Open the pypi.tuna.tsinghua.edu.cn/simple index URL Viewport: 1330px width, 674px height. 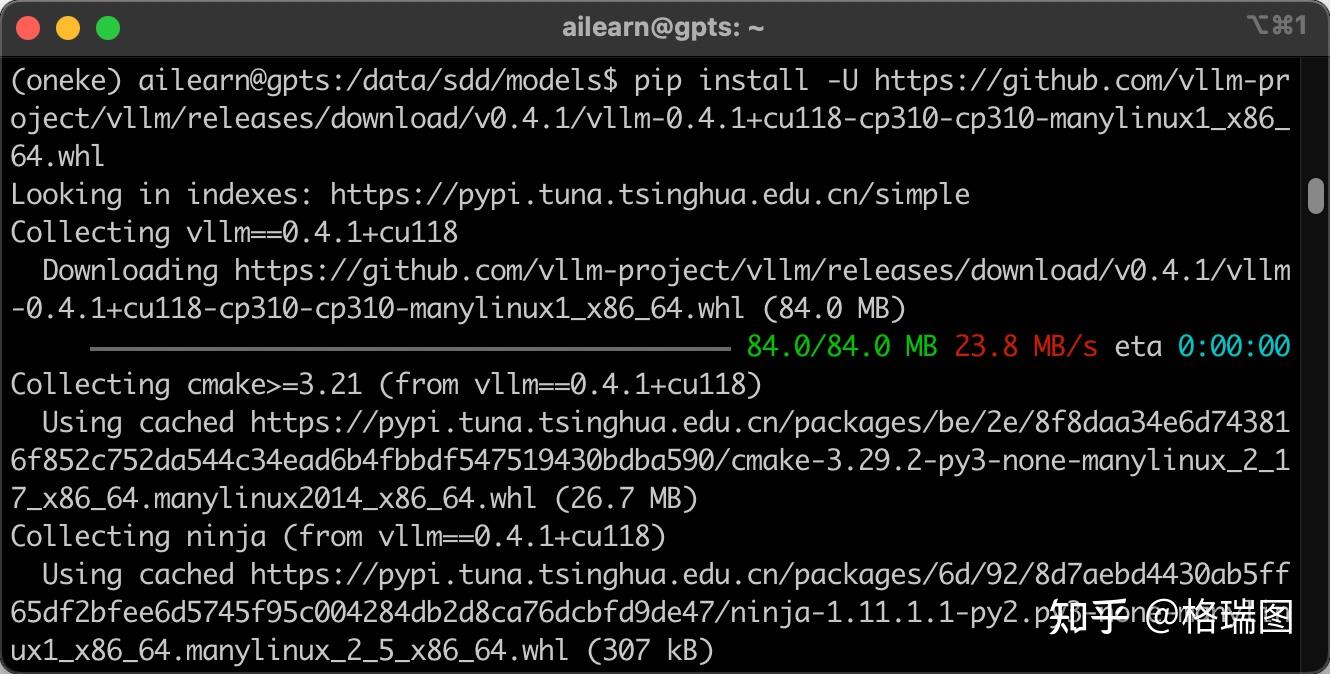pos(650,194)
